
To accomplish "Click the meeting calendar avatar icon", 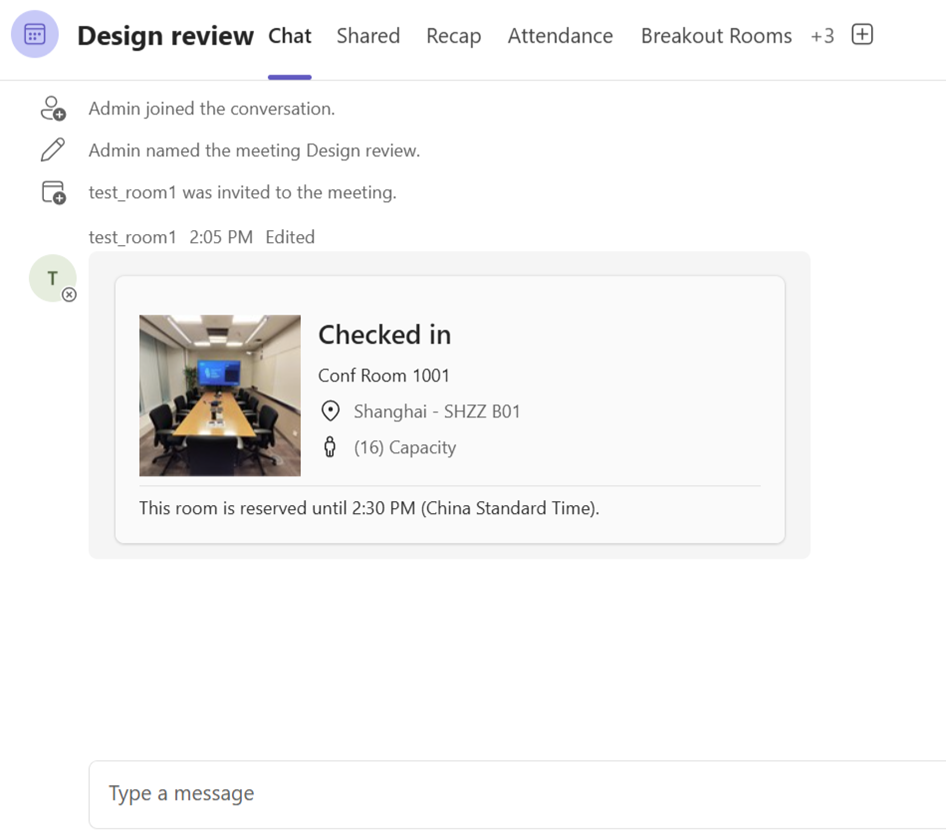I will 33,35.
